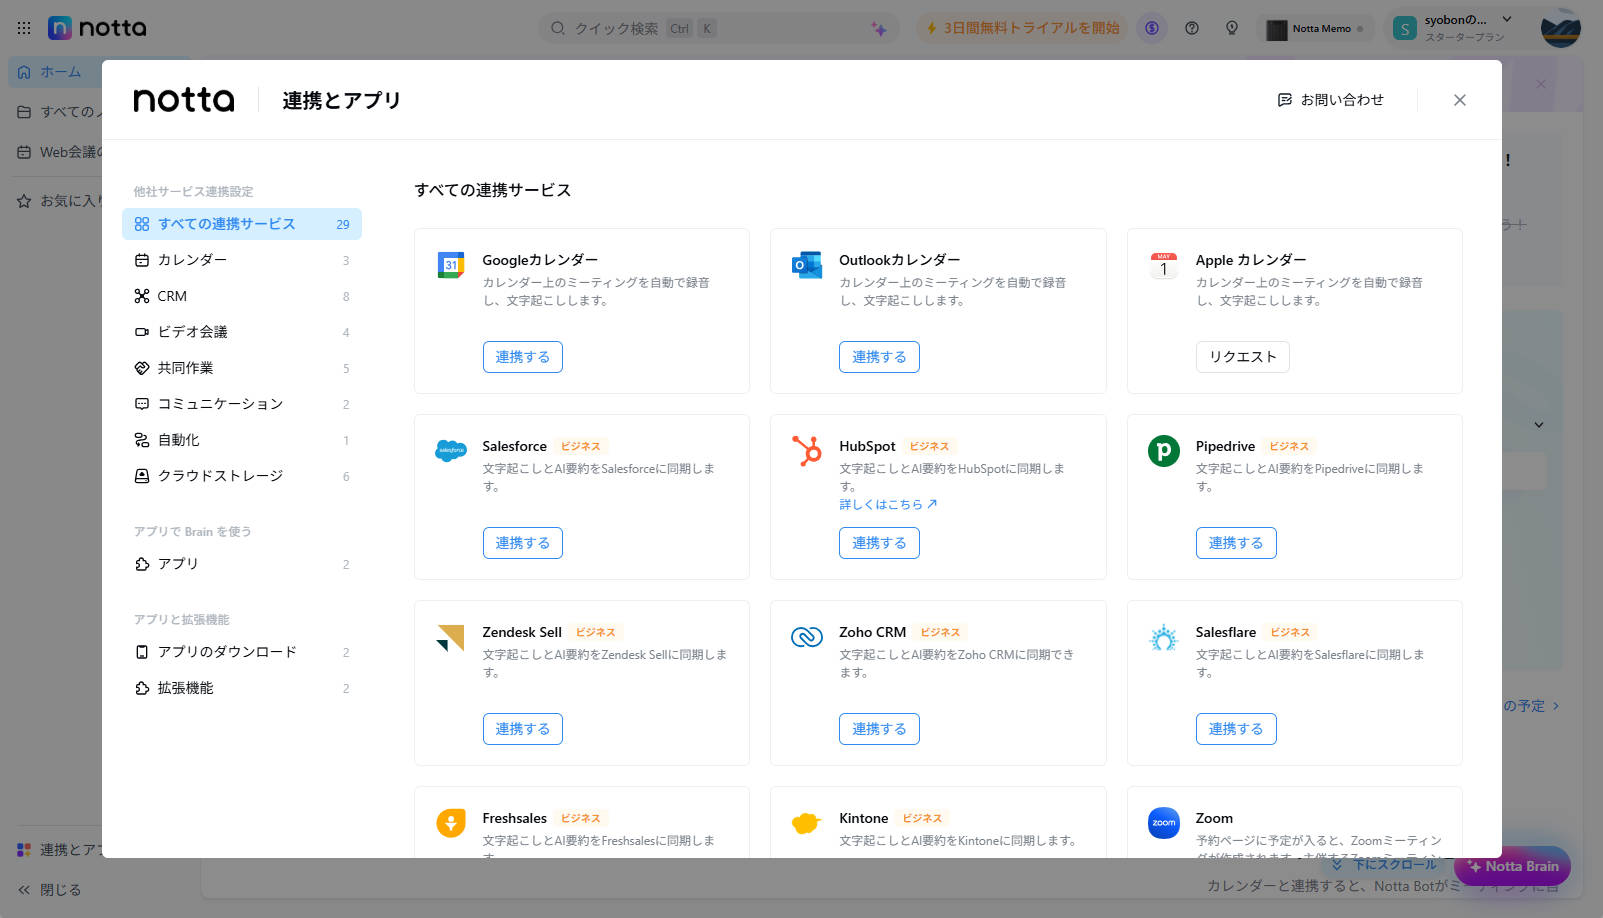The image size is (1603, 918).
Task: Connect Zoho CRM with 連携する
Action: pos(879,729)
